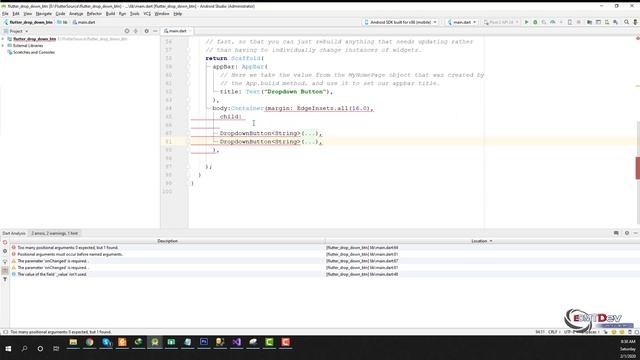Click the Scaffold class name in code
640x360 pixels.
point(247,58)
